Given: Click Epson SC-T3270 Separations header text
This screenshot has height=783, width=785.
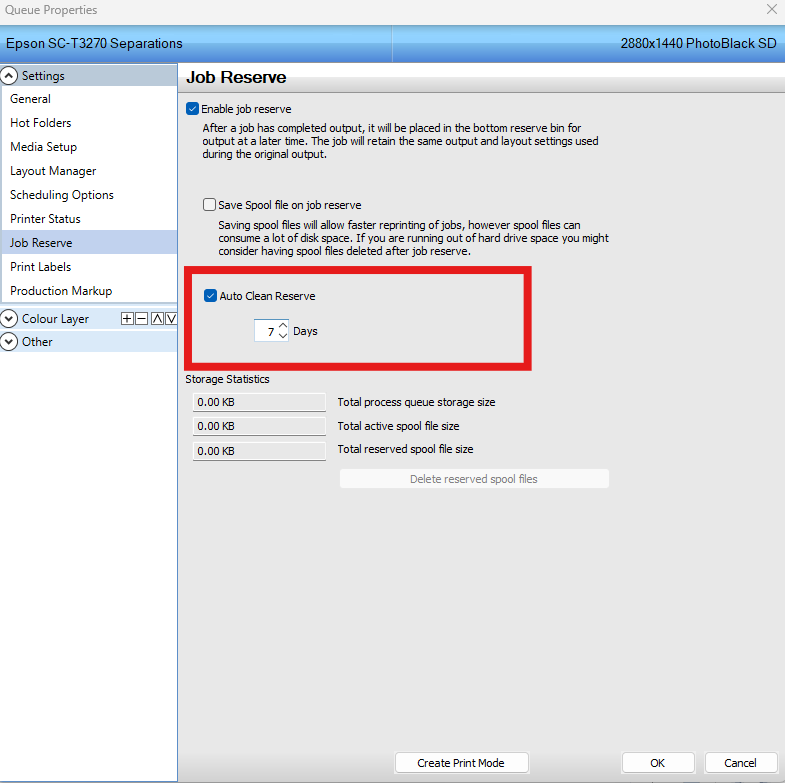Looking at the screenshot, I should tap(94, 44).
